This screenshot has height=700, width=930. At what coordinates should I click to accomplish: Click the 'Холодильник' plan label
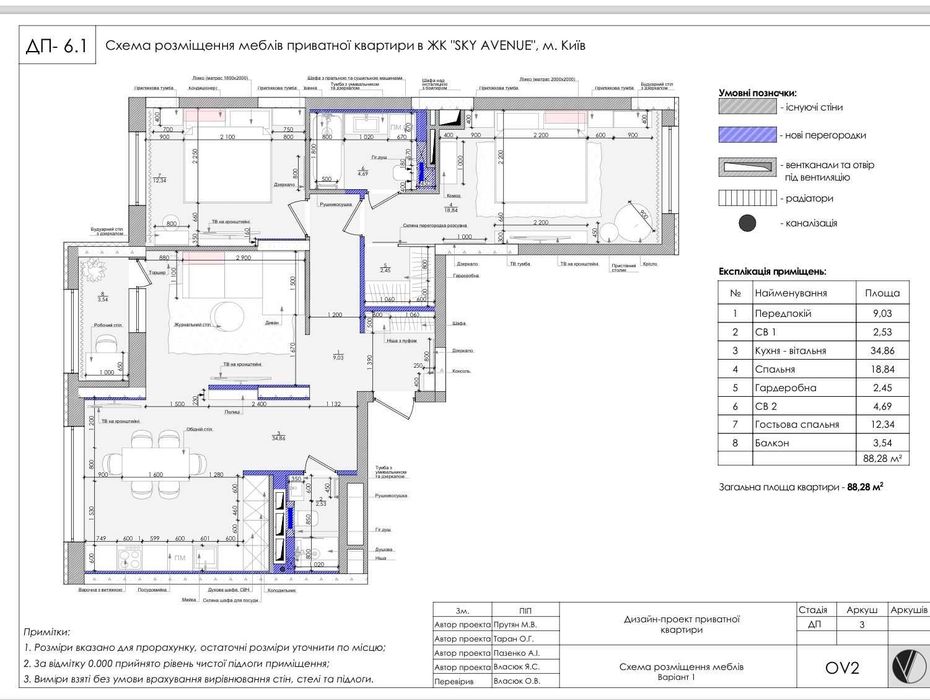pyautogui.click(x=281, y=591)
